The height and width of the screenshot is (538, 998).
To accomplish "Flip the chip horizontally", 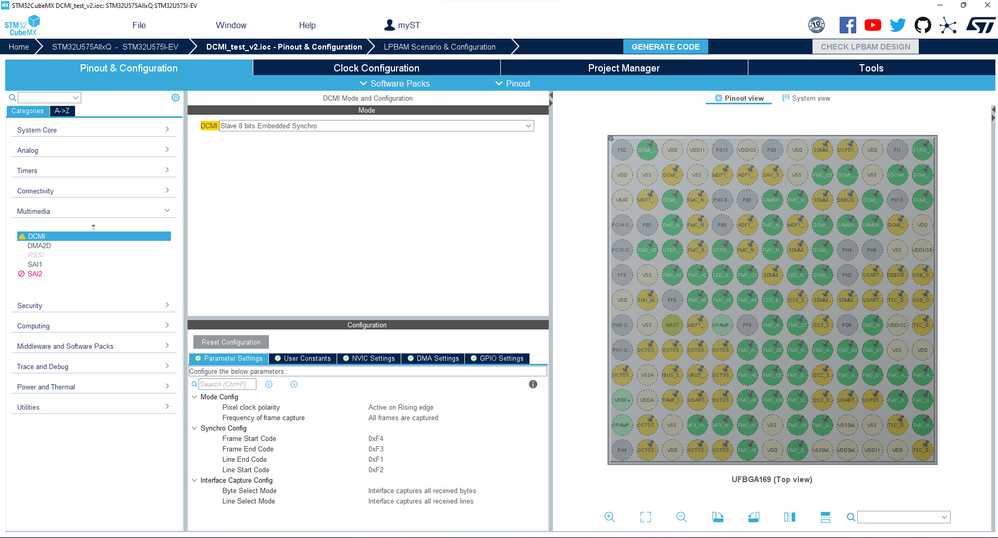I will tap(789, 517).
